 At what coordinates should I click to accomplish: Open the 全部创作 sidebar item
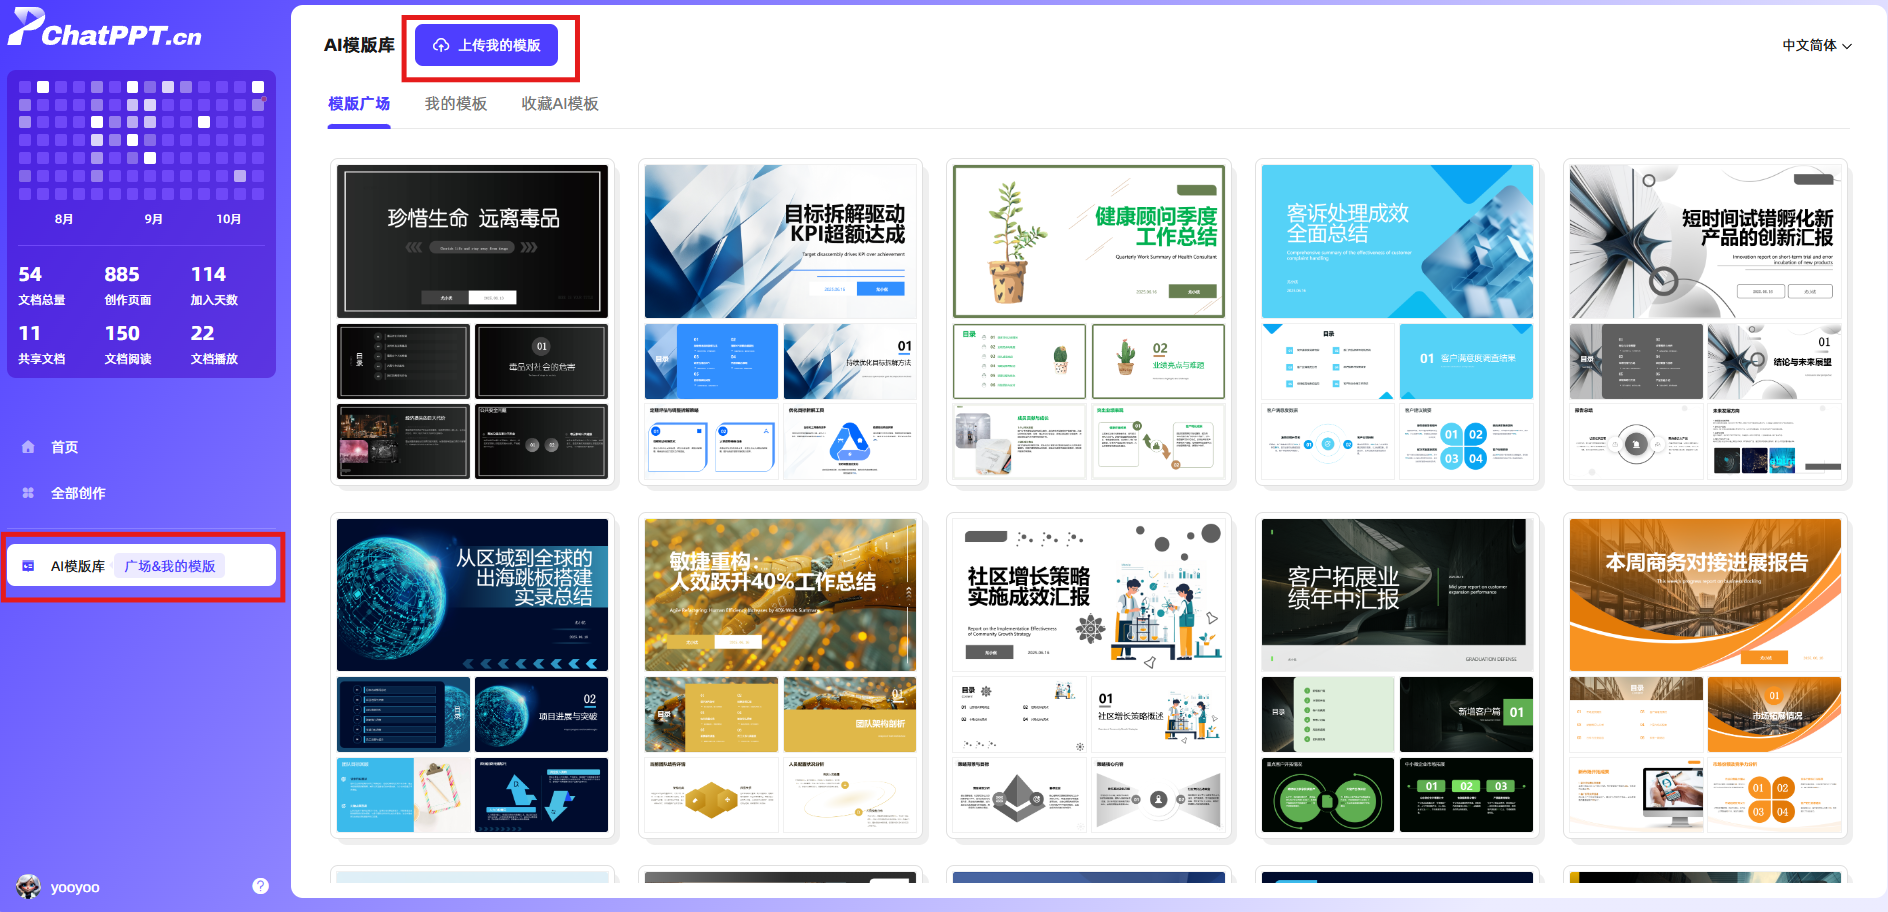point(78,493)
